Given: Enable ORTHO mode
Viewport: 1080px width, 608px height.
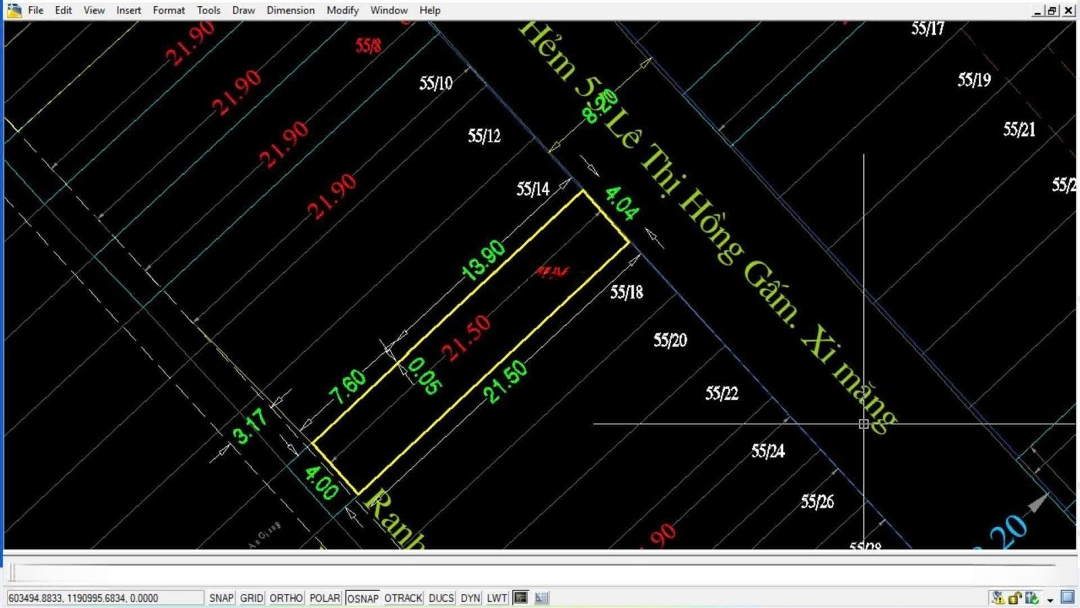Looking at the screenshot, I should [286, 598].
